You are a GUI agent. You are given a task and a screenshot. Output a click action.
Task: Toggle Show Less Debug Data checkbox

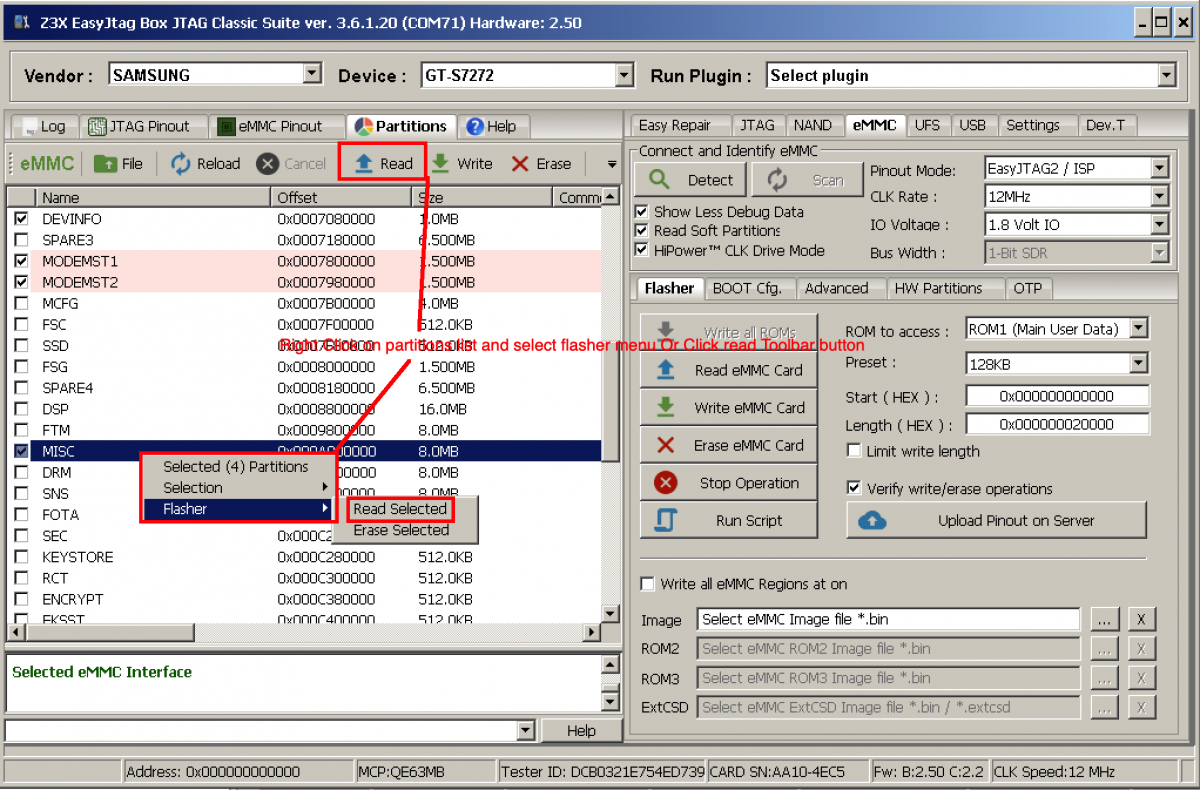click(x=642, y=212)
